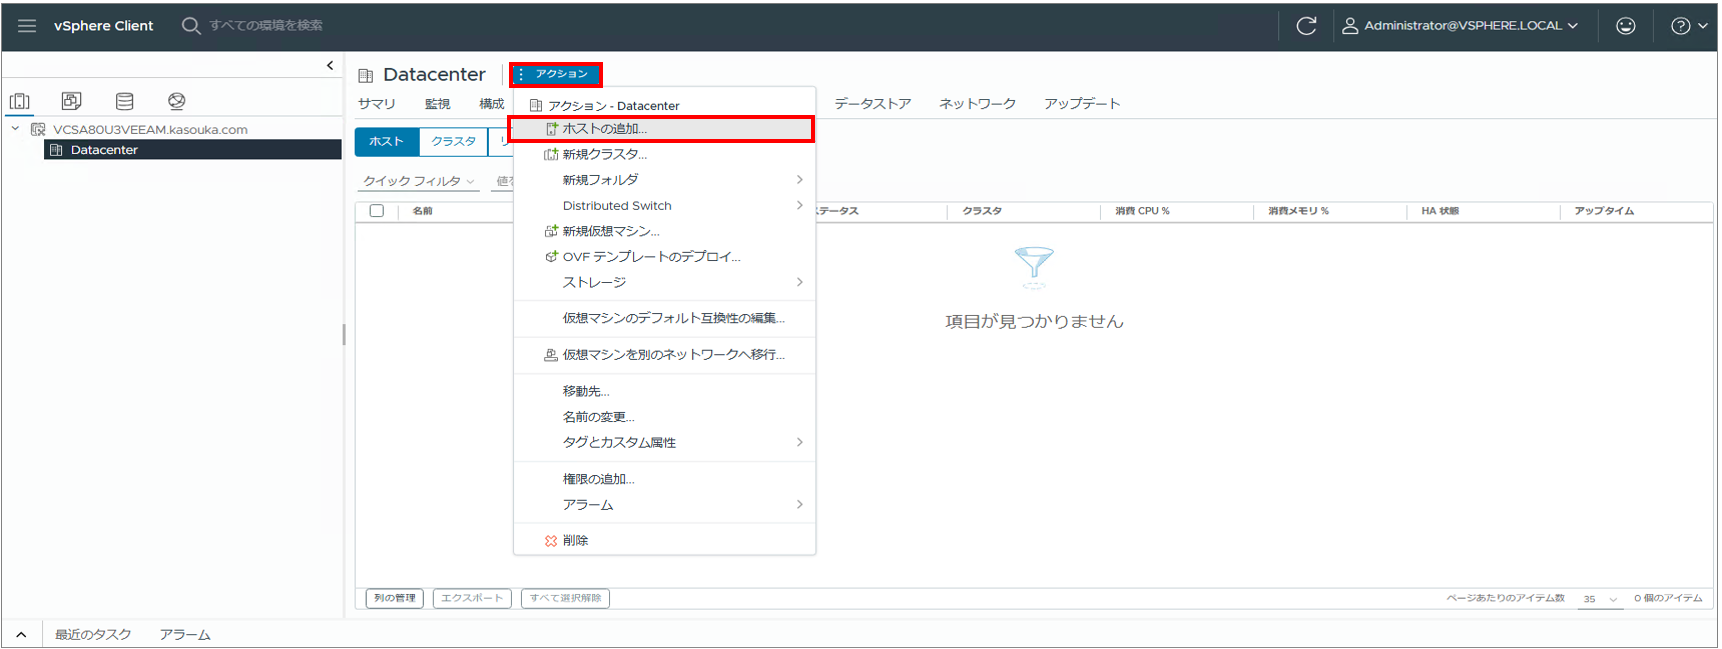Image resolution: width=1722 pixels, height=649 pixels.
Task: Click the New Virtual Machine icon
Action: pos(551,231)
